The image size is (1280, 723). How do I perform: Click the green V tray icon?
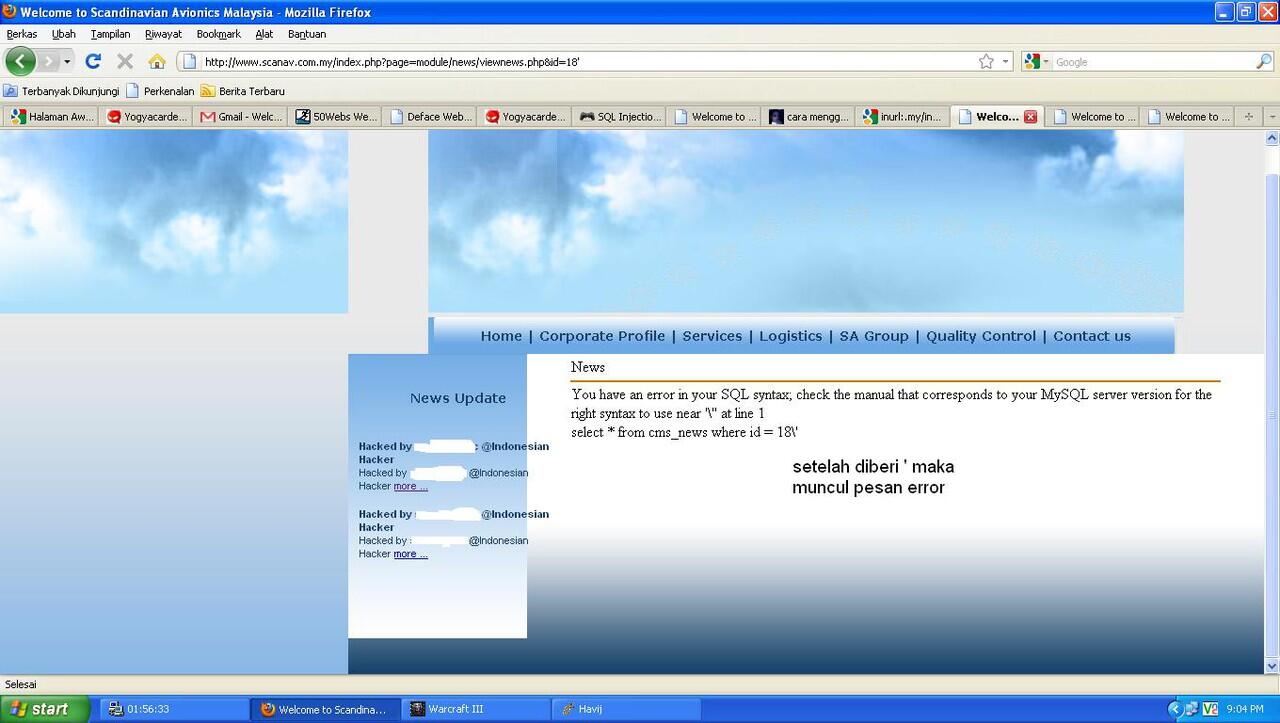click(1210, 709)
